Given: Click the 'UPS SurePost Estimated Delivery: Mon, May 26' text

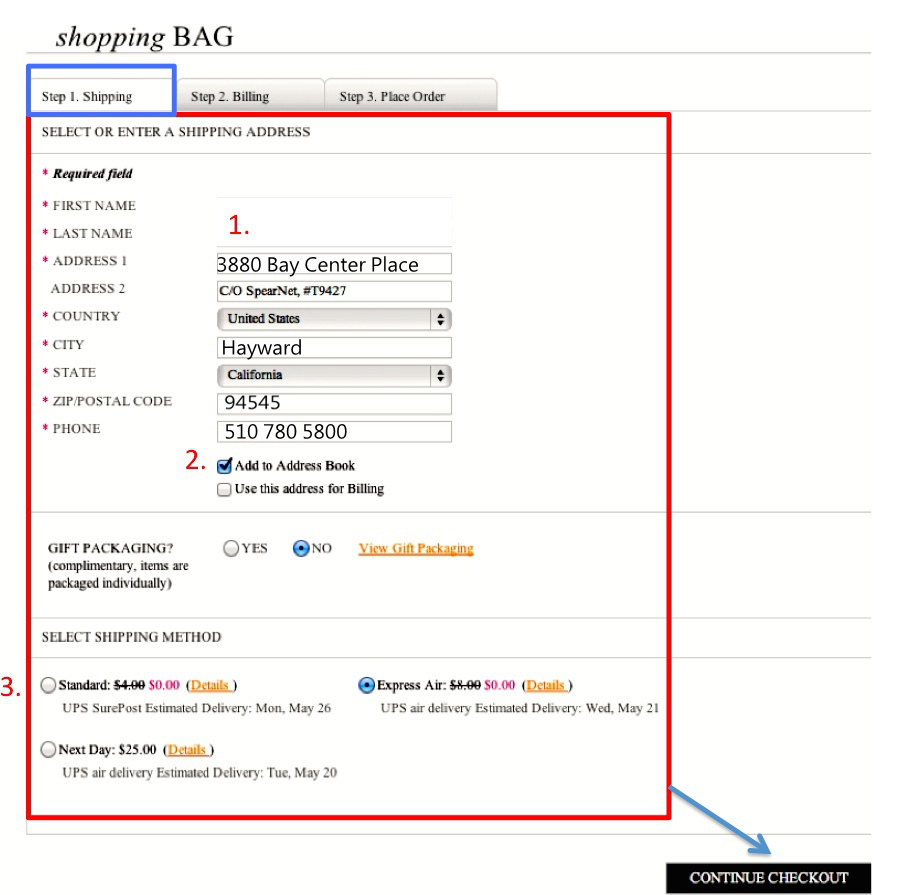Looking at the screenshot, I should tap(196, 708).
